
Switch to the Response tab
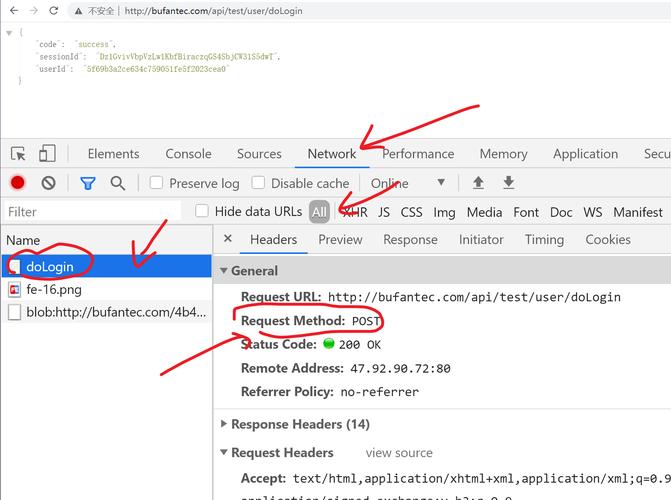[x=410, y=239]
